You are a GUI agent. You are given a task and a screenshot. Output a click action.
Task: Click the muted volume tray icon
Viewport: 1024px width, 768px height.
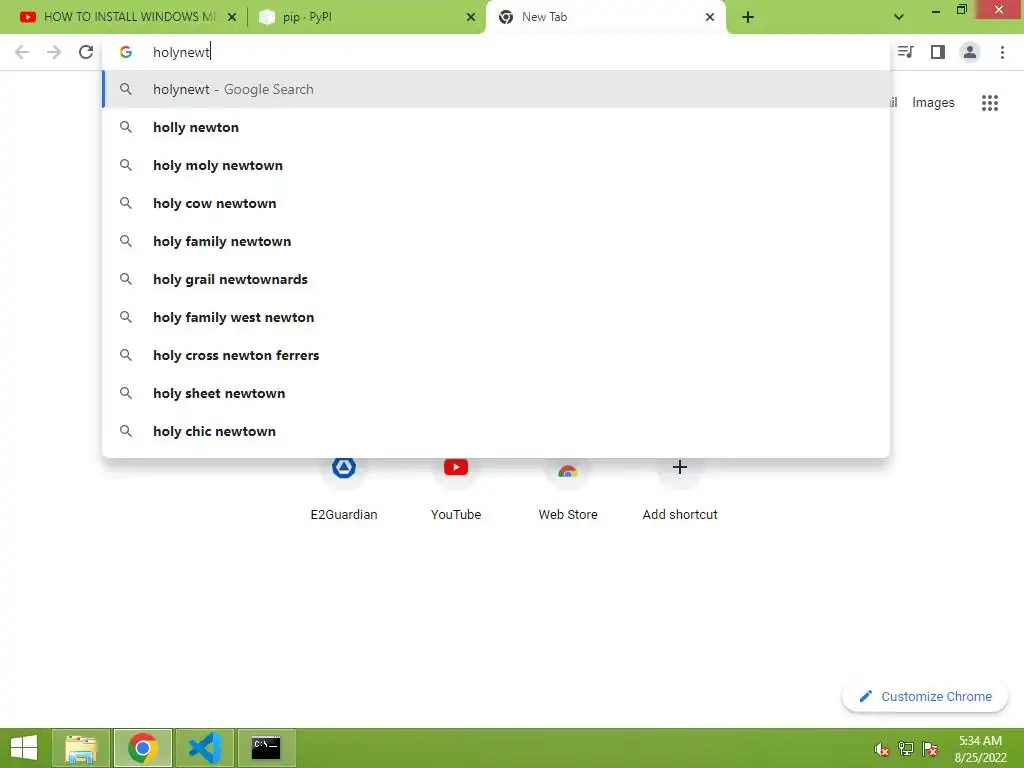click(882, 749)
